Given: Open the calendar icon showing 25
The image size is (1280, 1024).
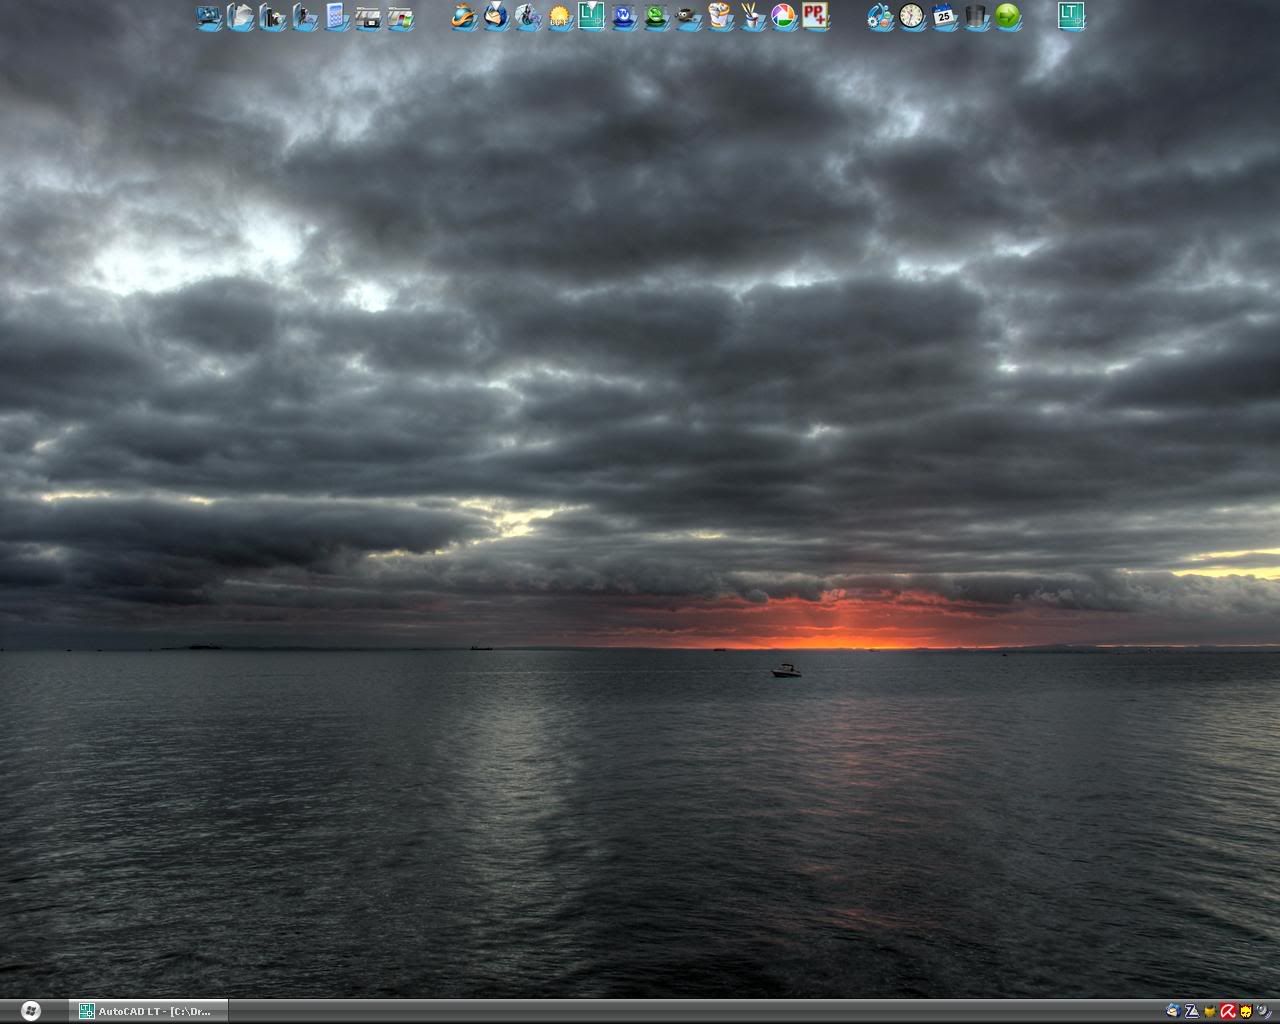Looking at the screenshot, I should pyautogui.click(x=944, y=16).
